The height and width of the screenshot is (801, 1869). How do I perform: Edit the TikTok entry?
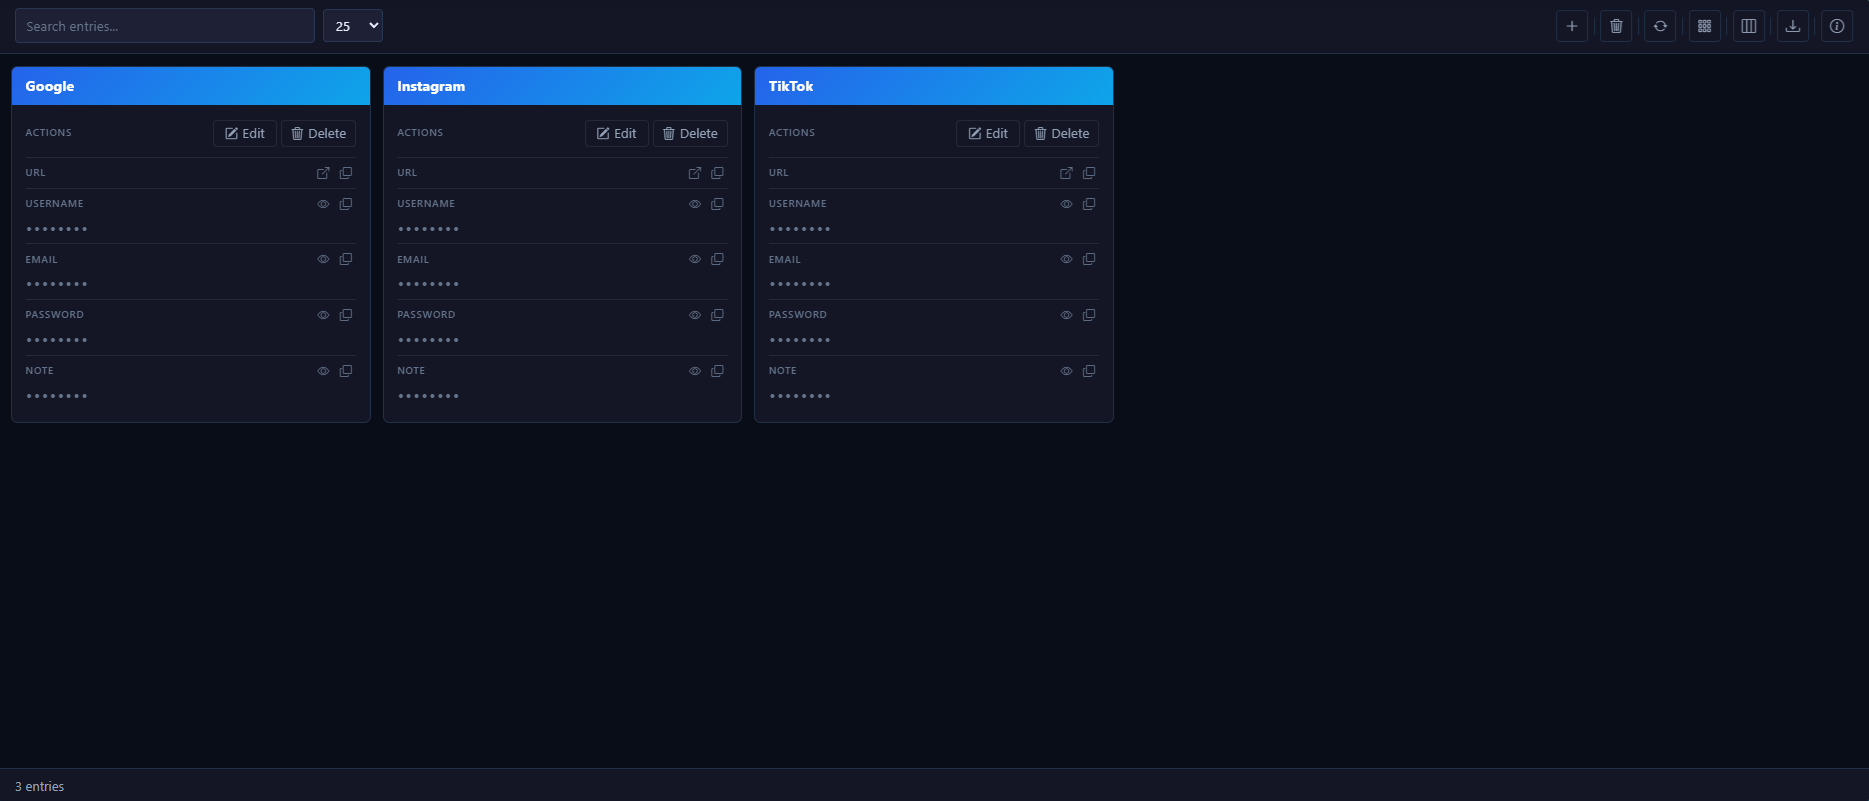pos(988,134)
